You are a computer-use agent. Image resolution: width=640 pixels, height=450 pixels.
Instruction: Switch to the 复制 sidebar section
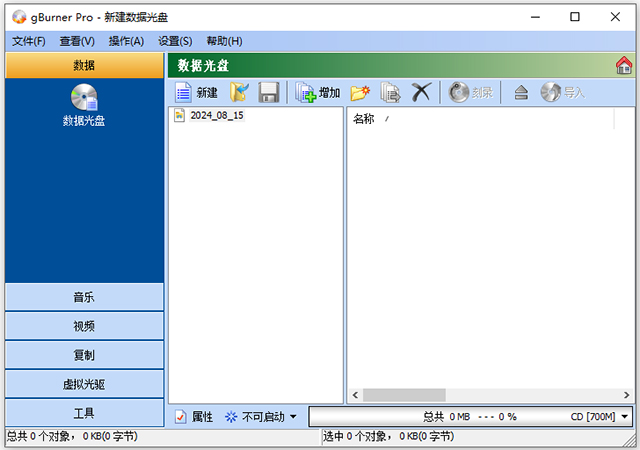[84, 355]
